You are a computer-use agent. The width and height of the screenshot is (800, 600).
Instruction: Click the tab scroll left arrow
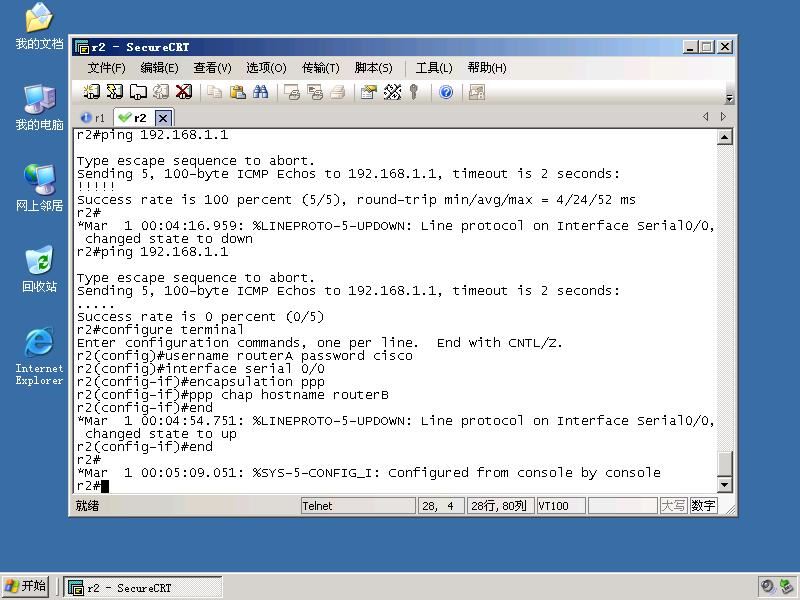(x=706, y=117)
